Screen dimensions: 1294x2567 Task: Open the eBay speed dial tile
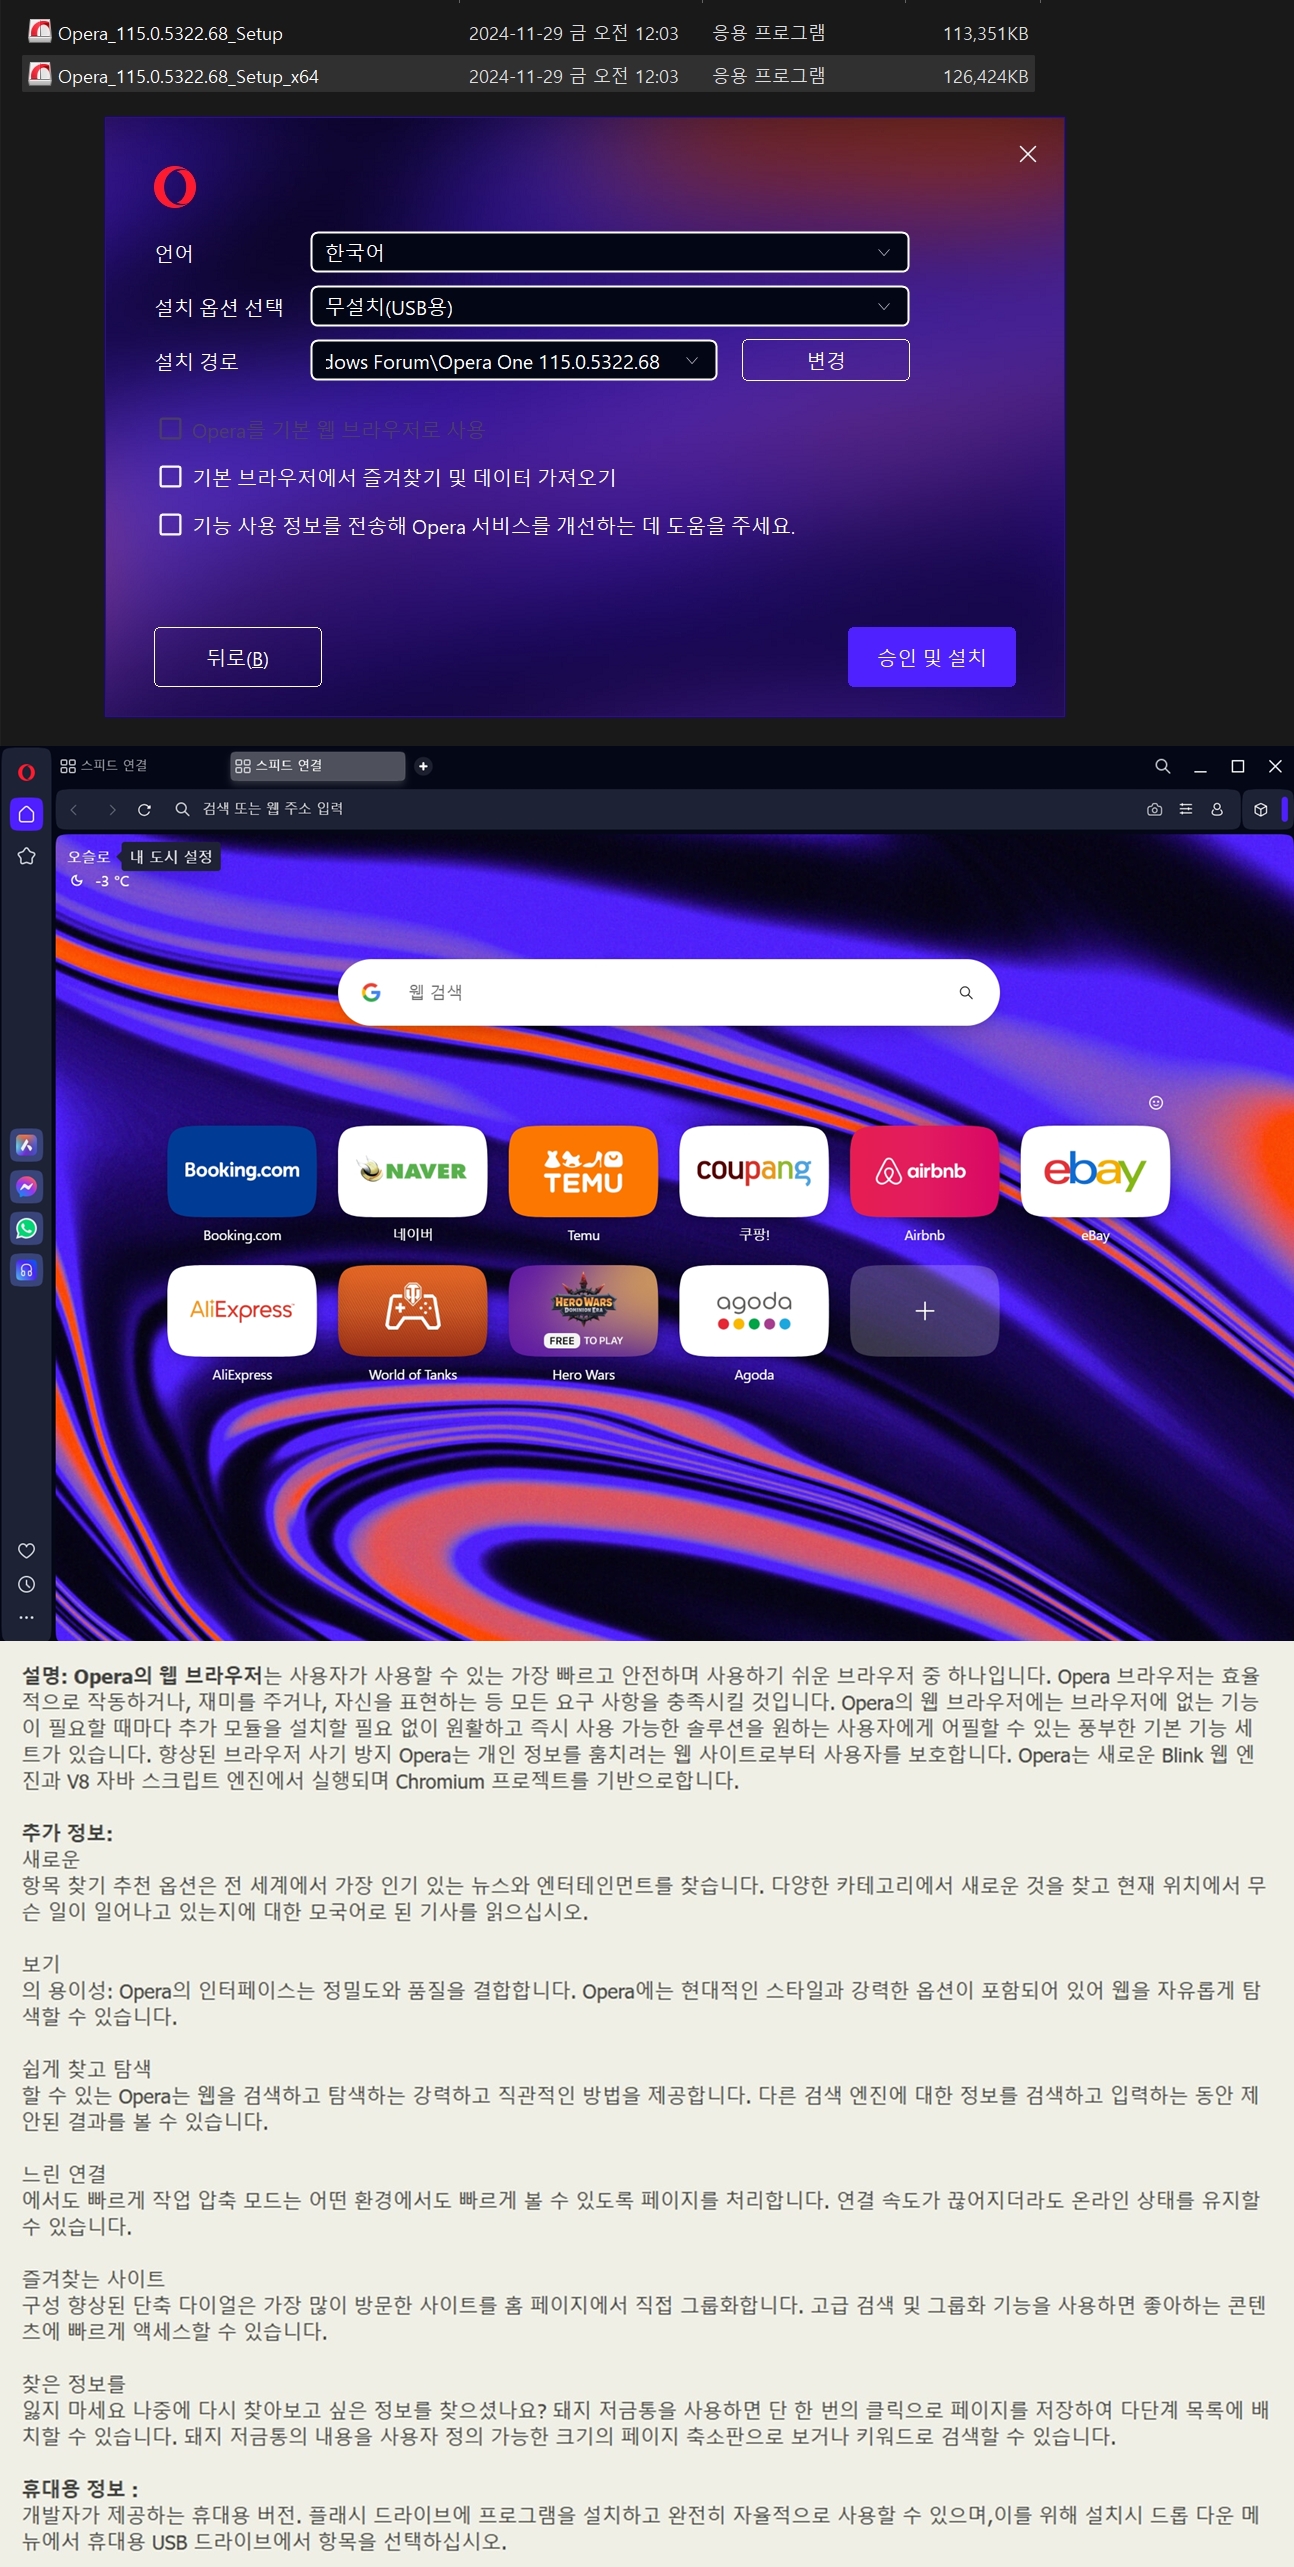pyautogui.click(x=1095, y=1171)
